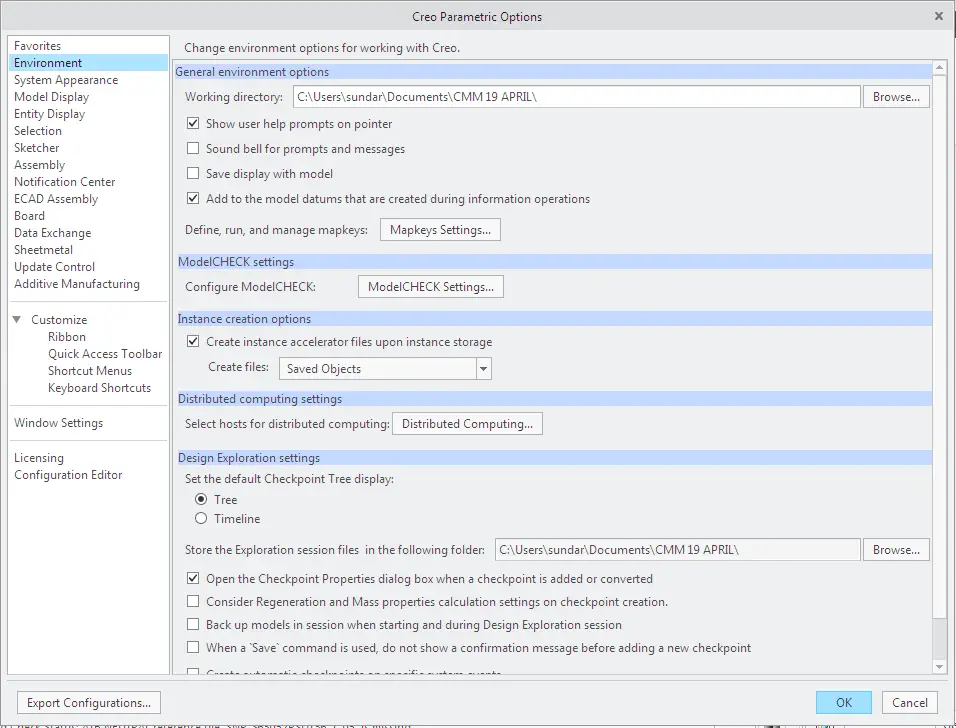Select Configuration Editor in sidebar

[x=68, y=475]
